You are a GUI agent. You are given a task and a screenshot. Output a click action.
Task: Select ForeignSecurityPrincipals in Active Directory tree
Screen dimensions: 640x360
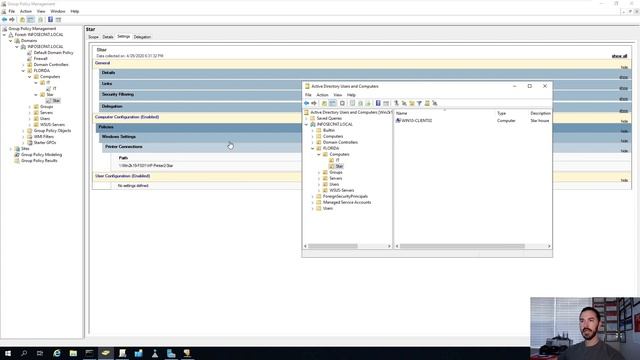click(345, 196)
